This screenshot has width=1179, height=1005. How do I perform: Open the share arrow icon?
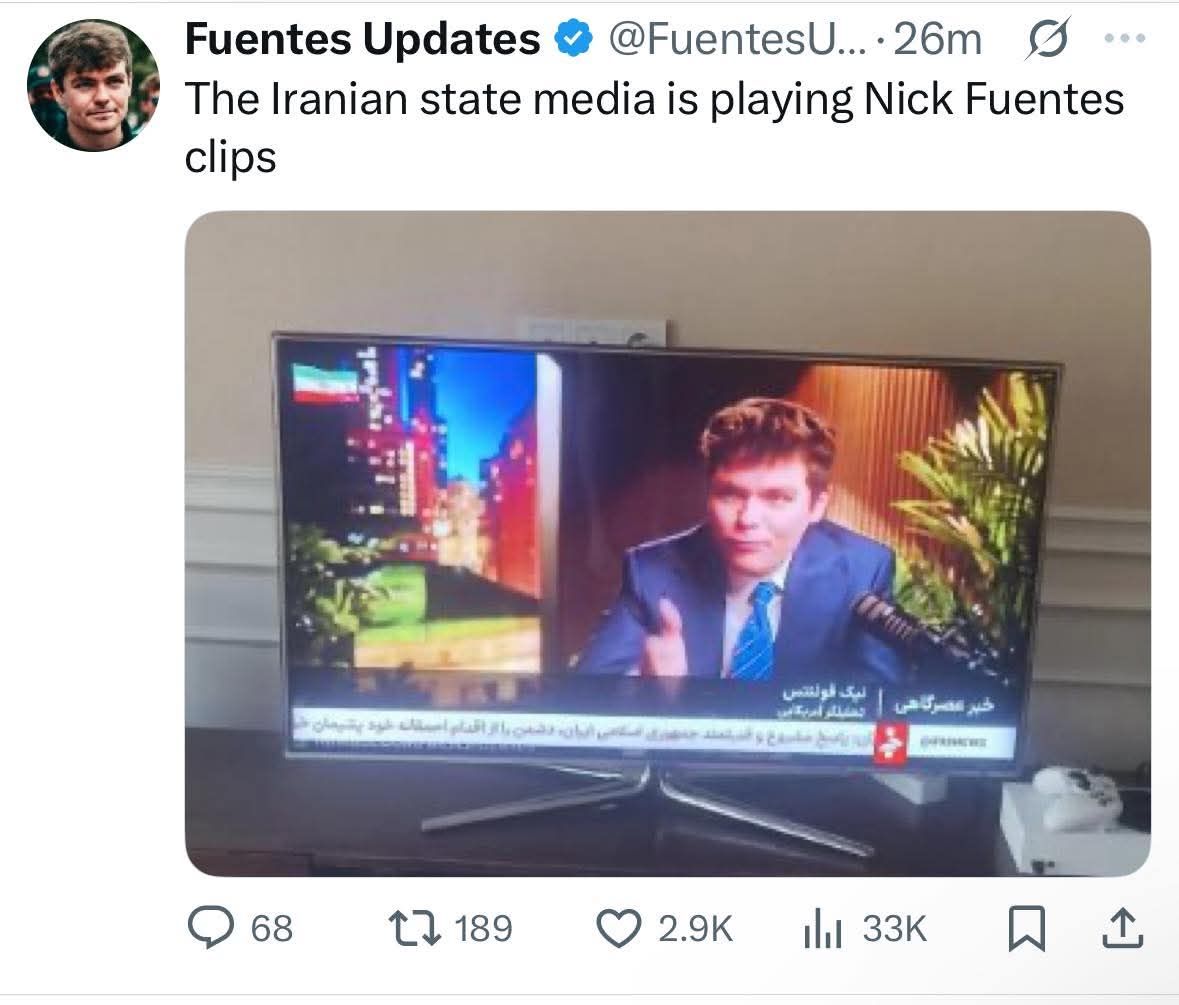pyautogui.click(x=1122, y=928)
